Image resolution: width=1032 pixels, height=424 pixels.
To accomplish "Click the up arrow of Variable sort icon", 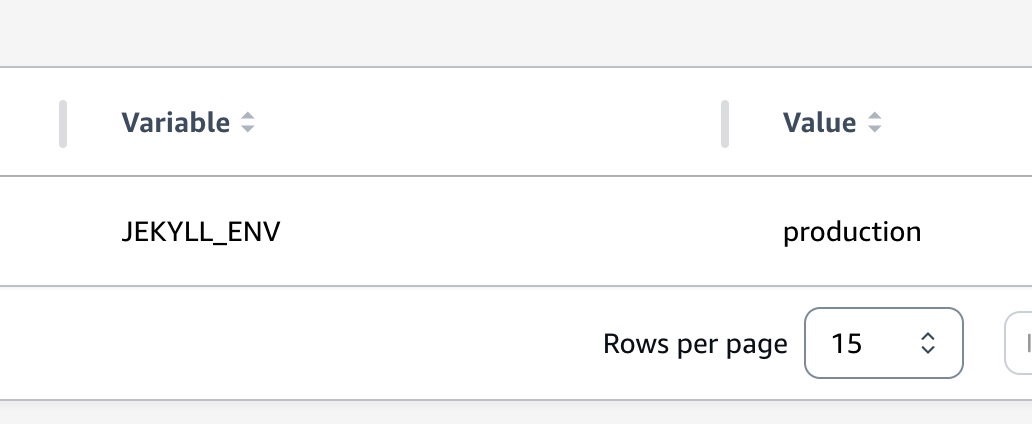I will (x=247, y=116).
